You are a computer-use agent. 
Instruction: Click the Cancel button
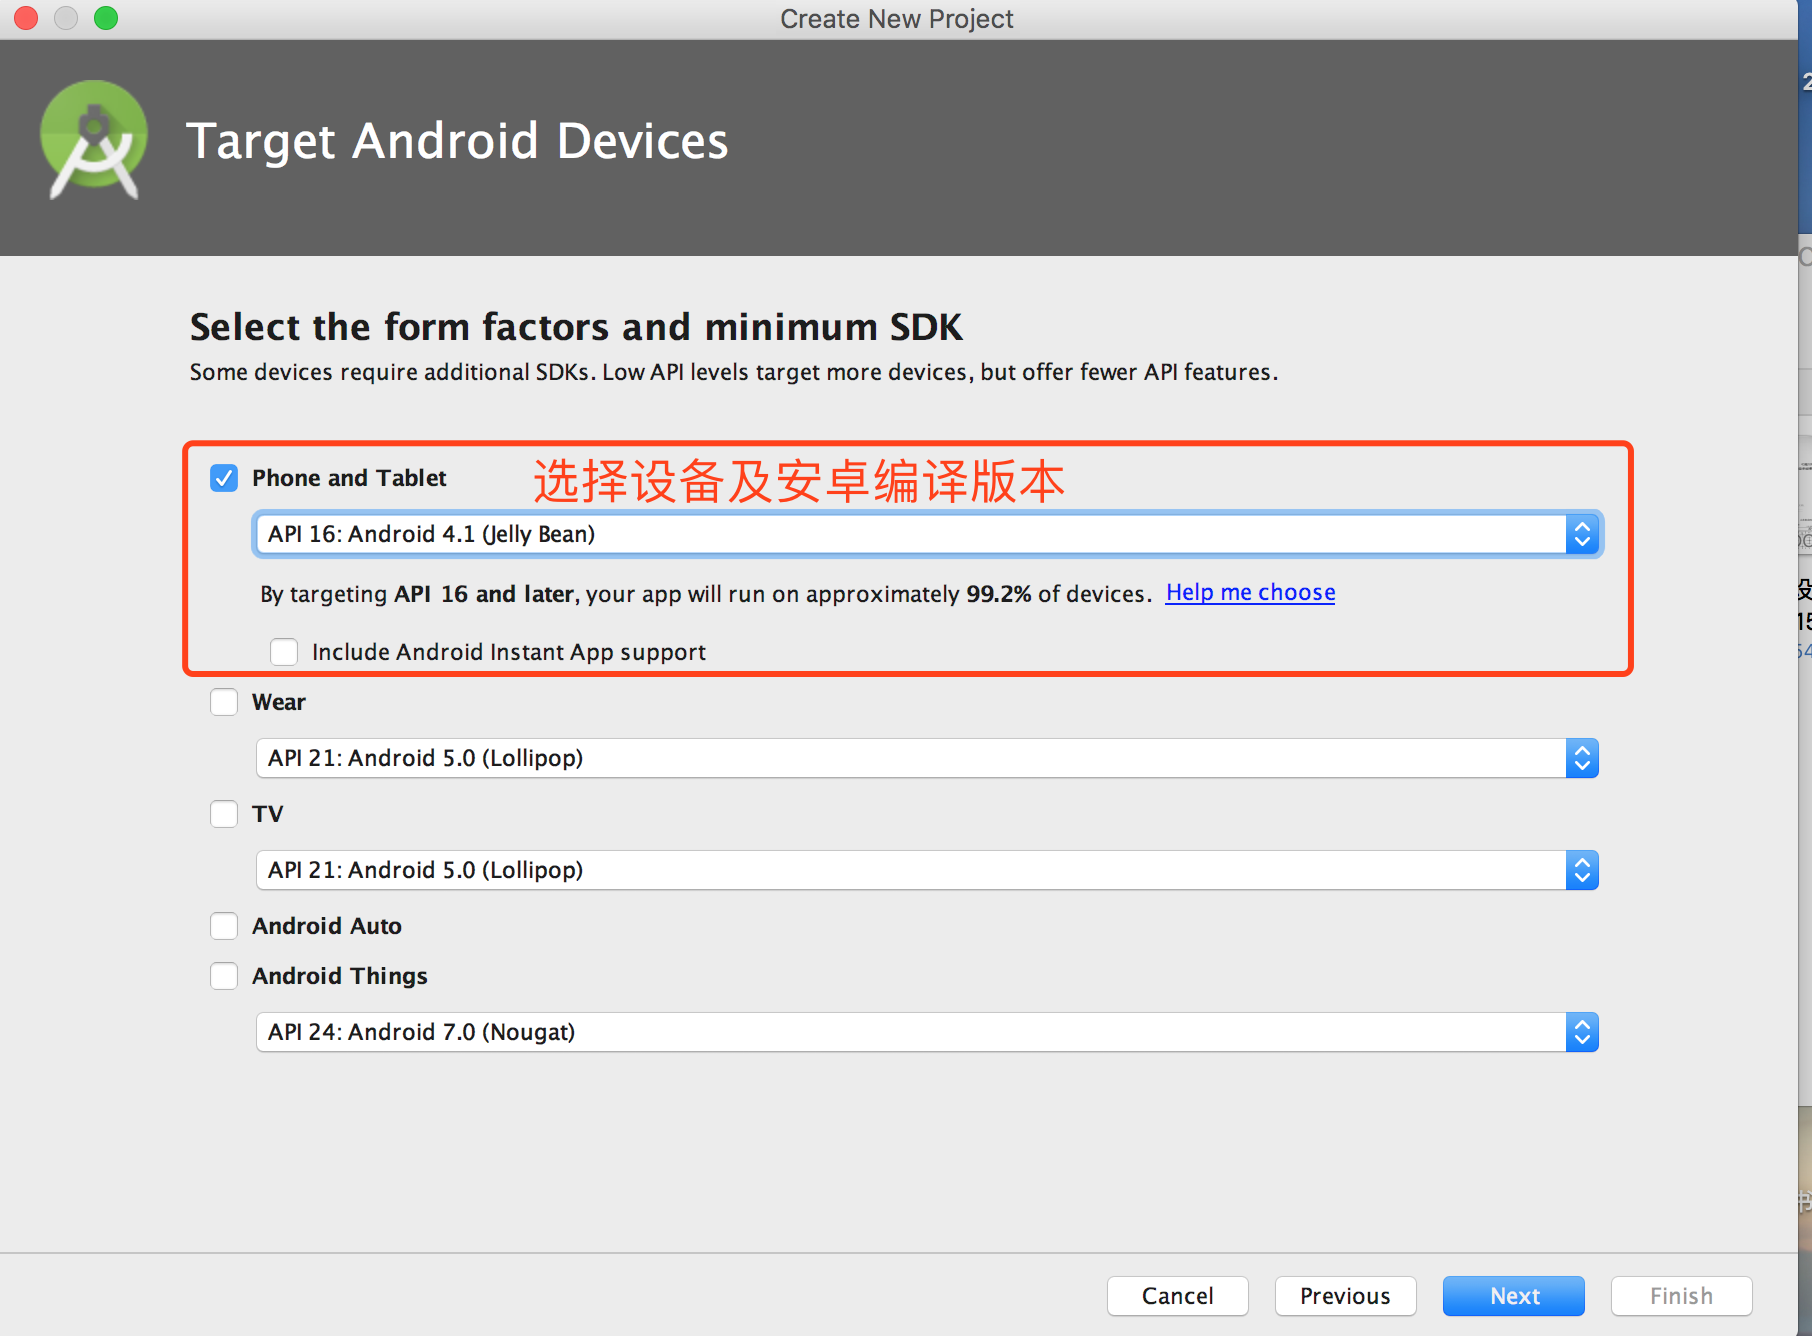[1178, 1296]
